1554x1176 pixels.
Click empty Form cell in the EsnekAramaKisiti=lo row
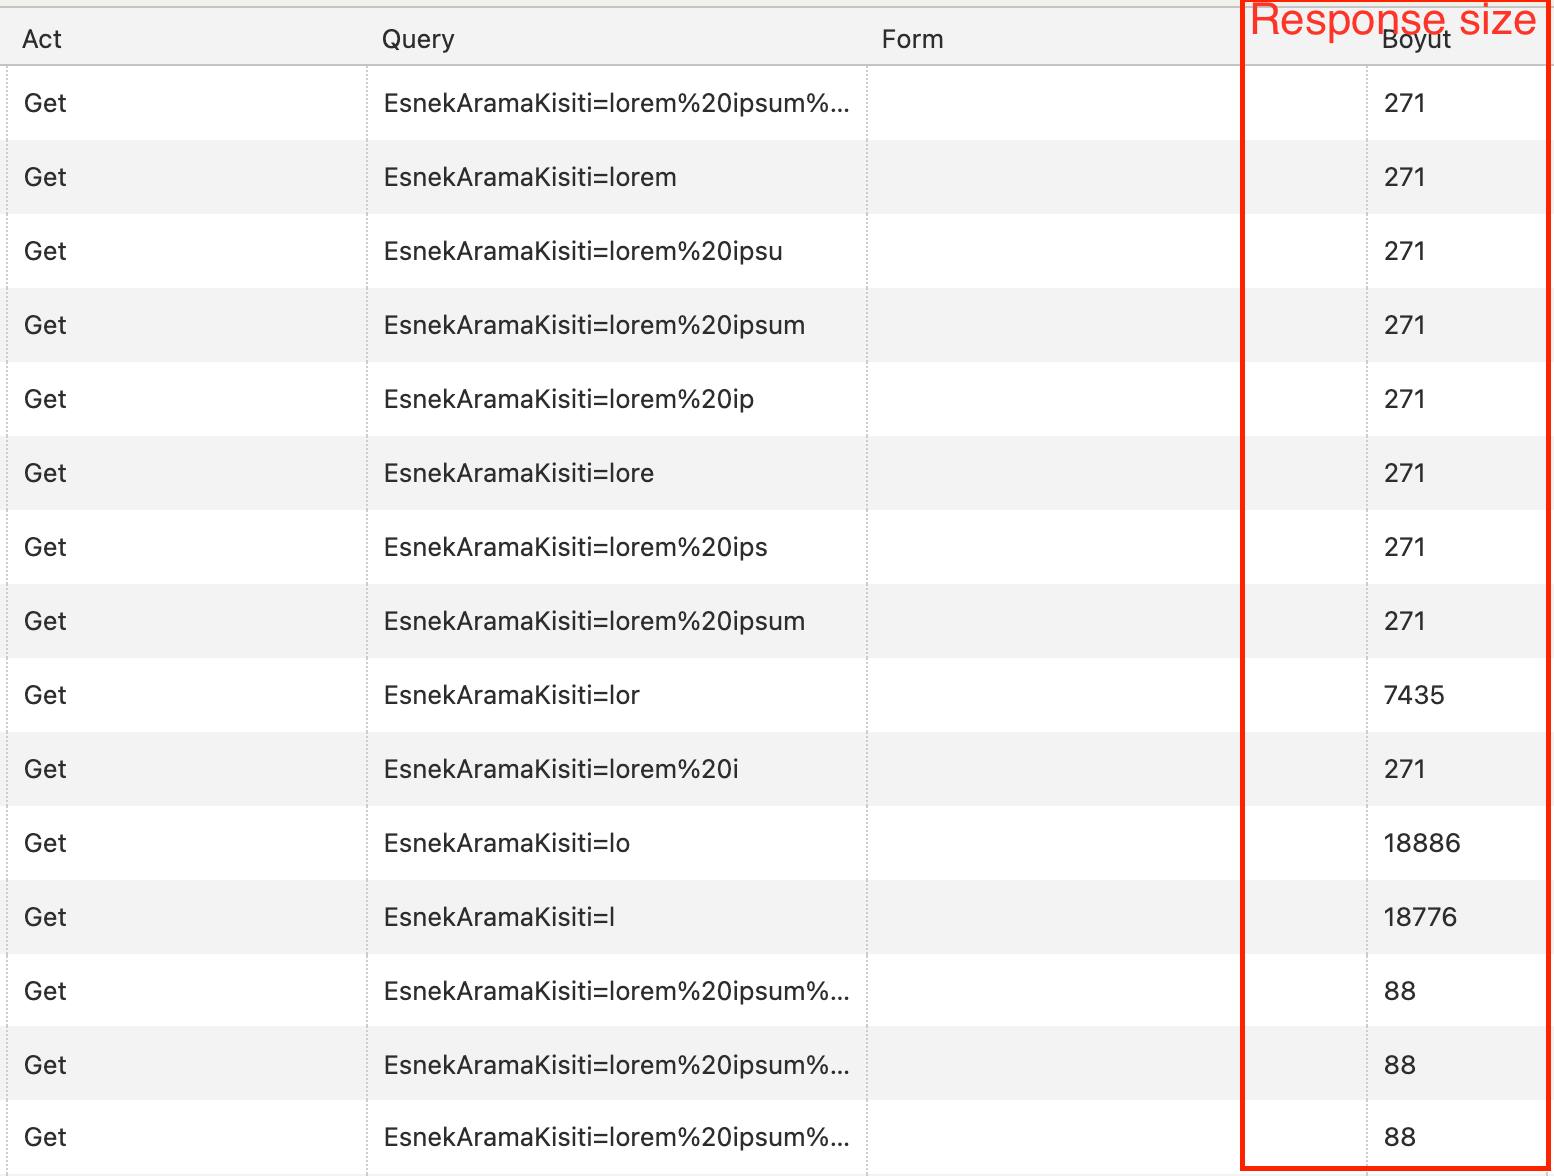[x=1117, y=843]
